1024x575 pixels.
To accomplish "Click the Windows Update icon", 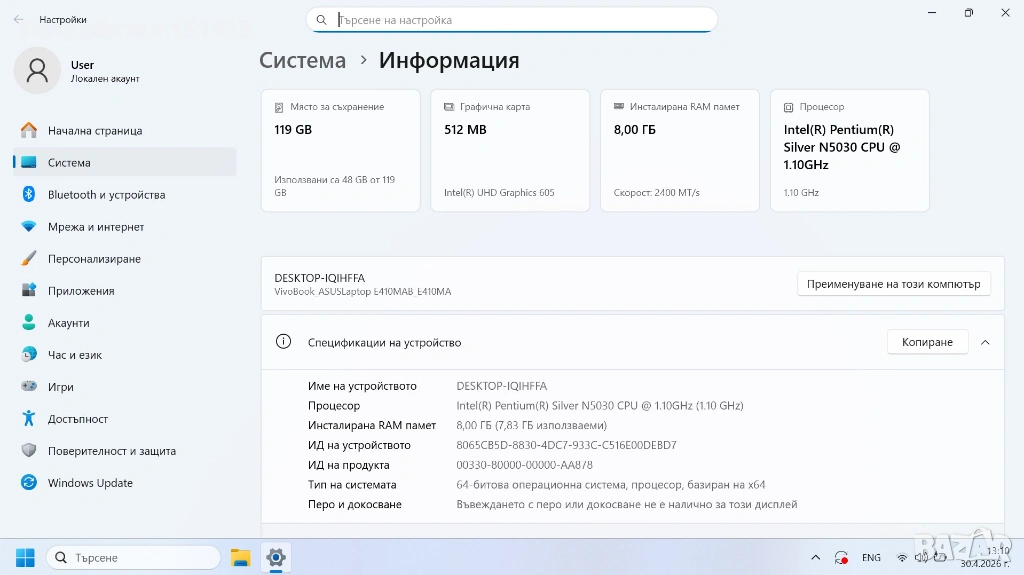I will [x=29, y=482].
